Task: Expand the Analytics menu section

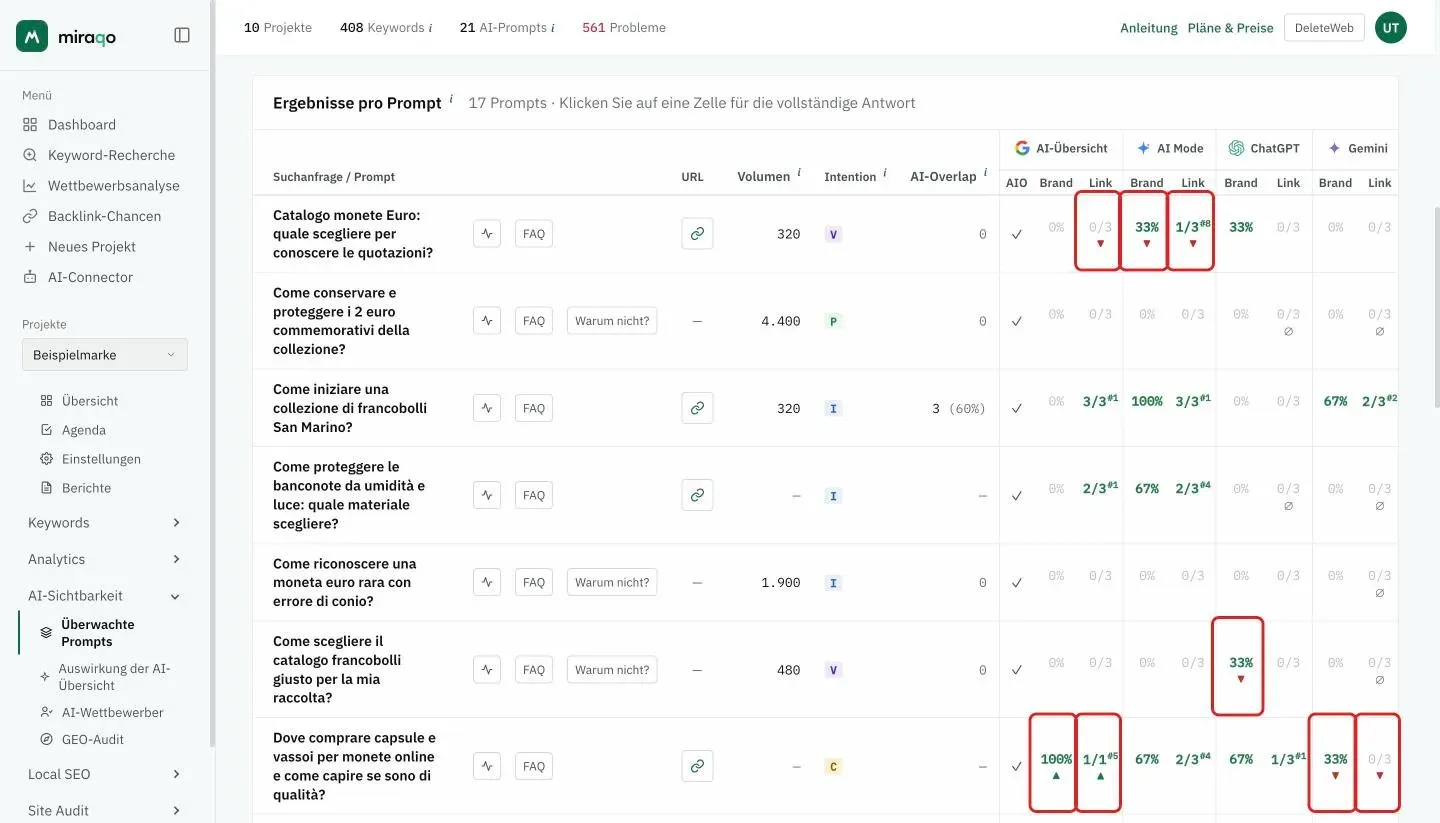Action: (x=105, y=559)
